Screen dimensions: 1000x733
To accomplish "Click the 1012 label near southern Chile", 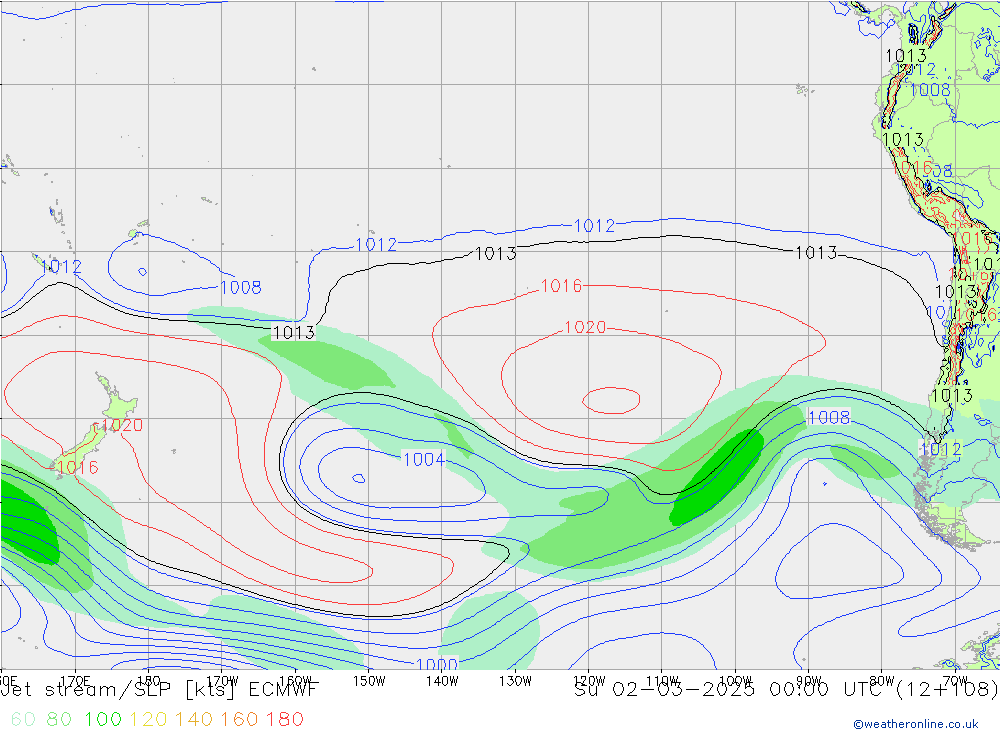I will point(940,449).
